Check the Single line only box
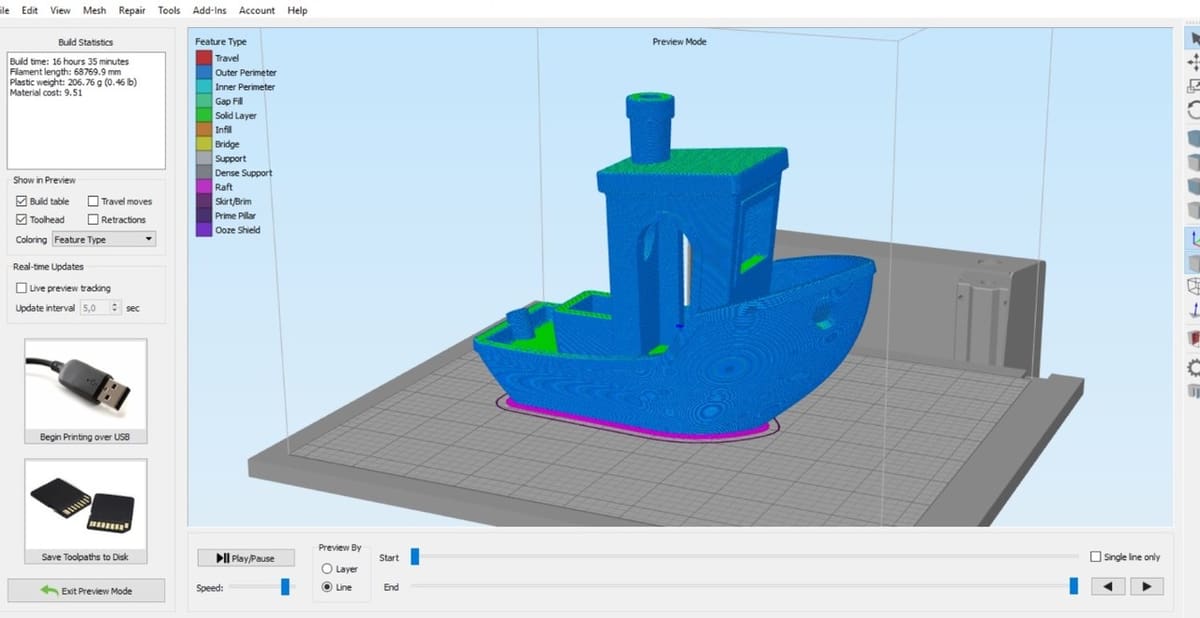The width and height of the screenshot is (1200, 618). point(1095,557)
